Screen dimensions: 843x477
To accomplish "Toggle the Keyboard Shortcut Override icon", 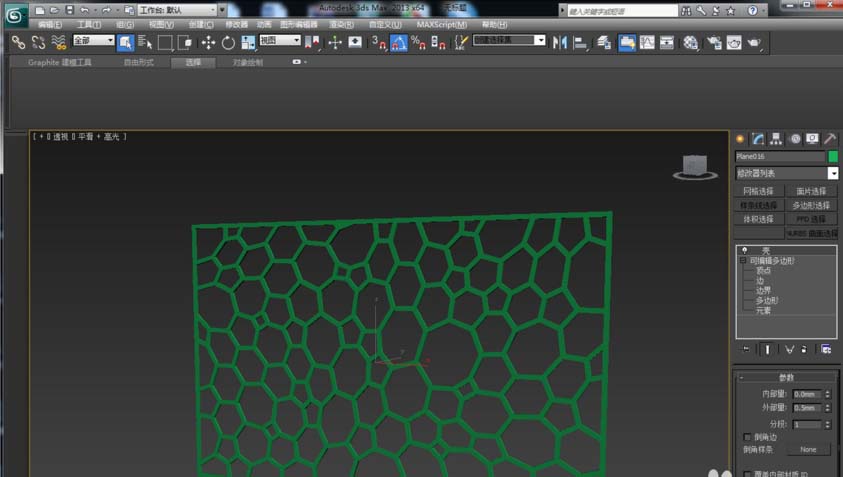I will point(355,42).
